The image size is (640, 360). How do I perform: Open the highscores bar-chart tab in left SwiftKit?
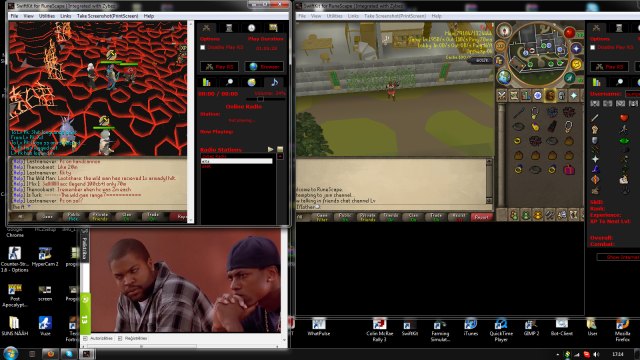[x=207, y=82]
